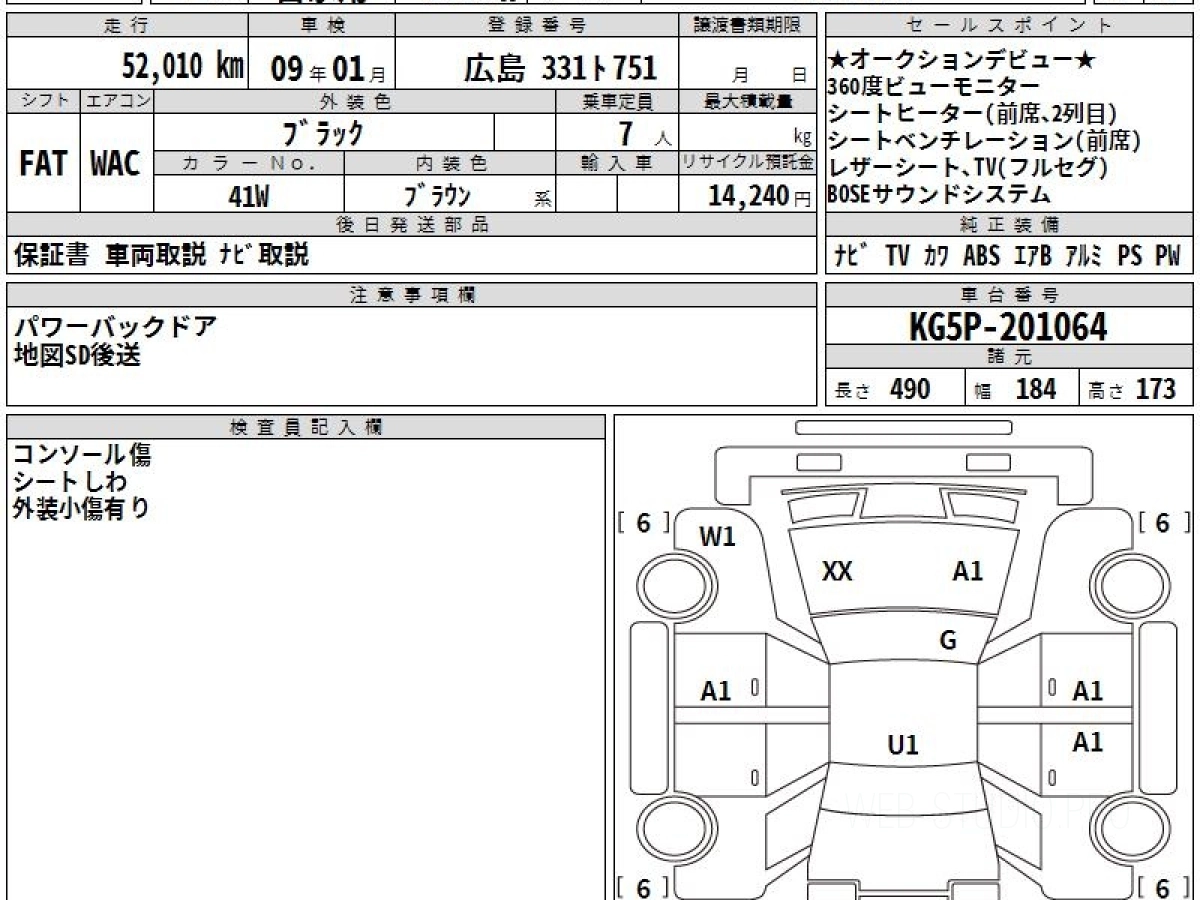Click the 譲渡書類期限 header
The height and width of the screenshot is (900, 1200).
(x=748, y=26)
